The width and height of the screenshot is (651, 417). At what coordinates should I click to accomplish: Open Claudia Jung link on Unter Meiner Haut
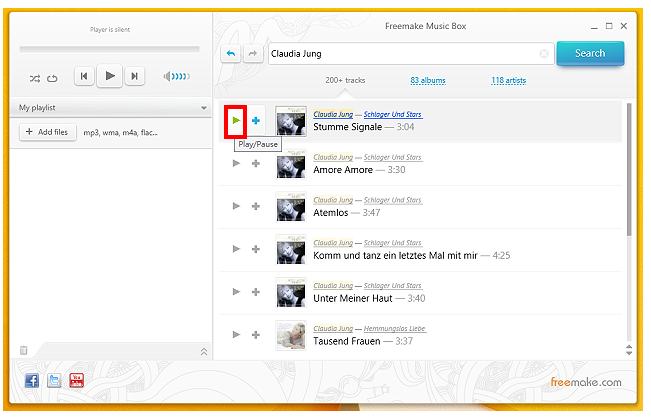333,285
